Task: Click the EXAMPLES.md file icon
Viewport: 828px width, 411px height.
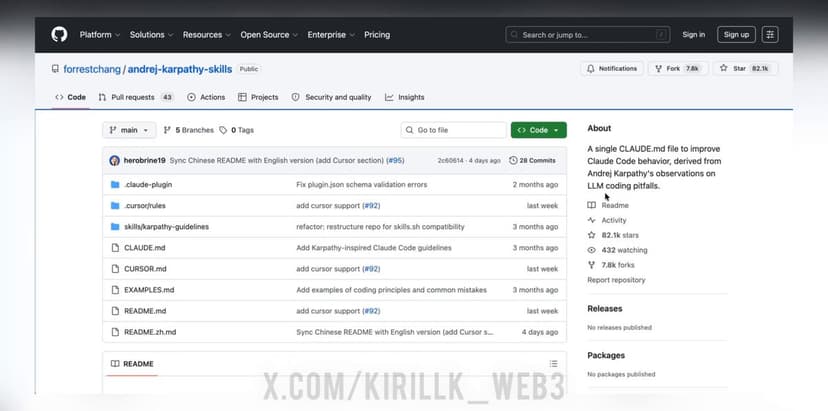Action: point(115,290)
